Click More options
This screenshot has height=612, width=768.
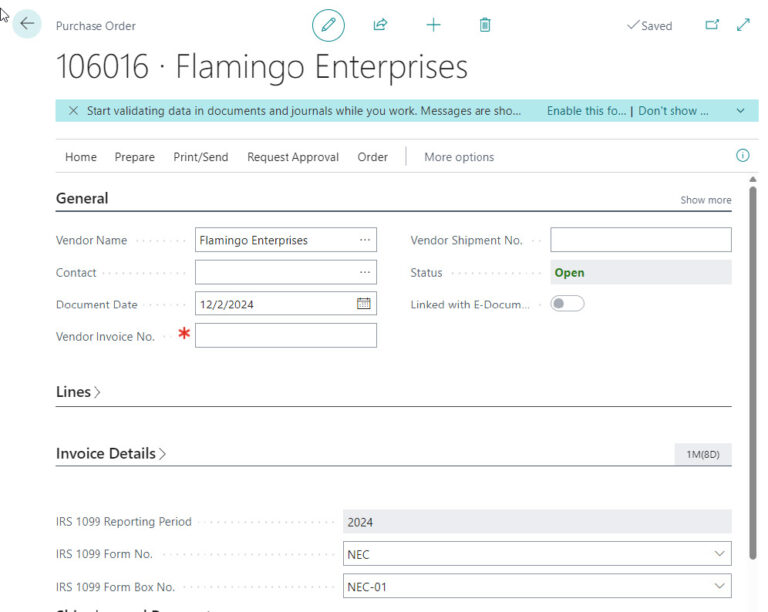[459, 157]
